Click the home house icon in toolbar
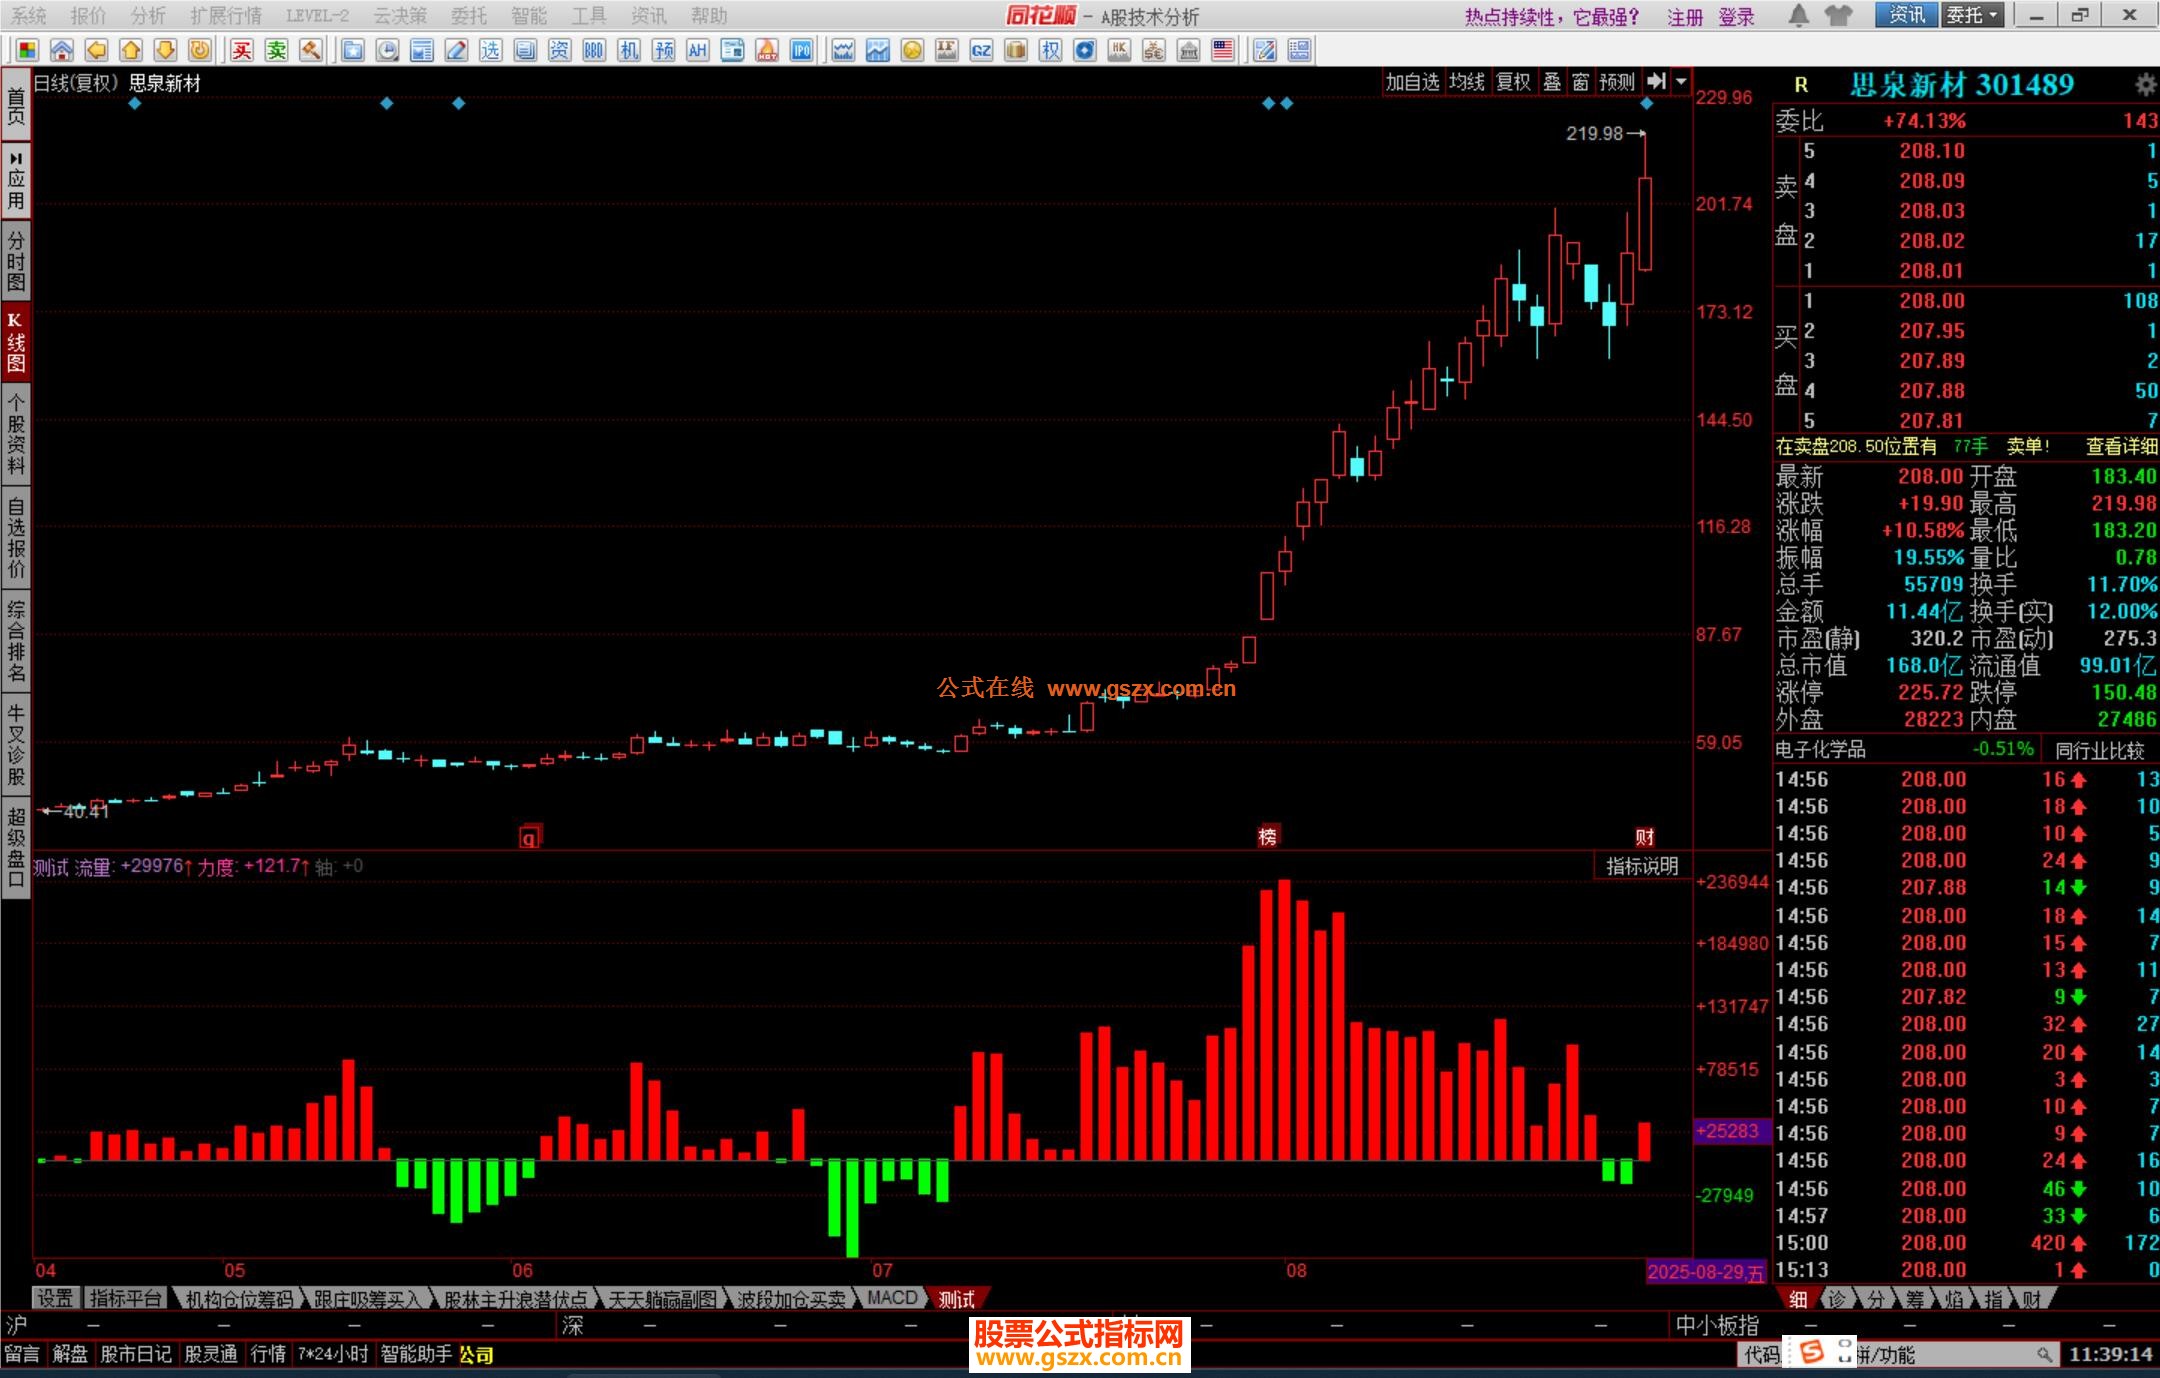The width and height of the screenshot is (2160, 1378). pos(62,50)
